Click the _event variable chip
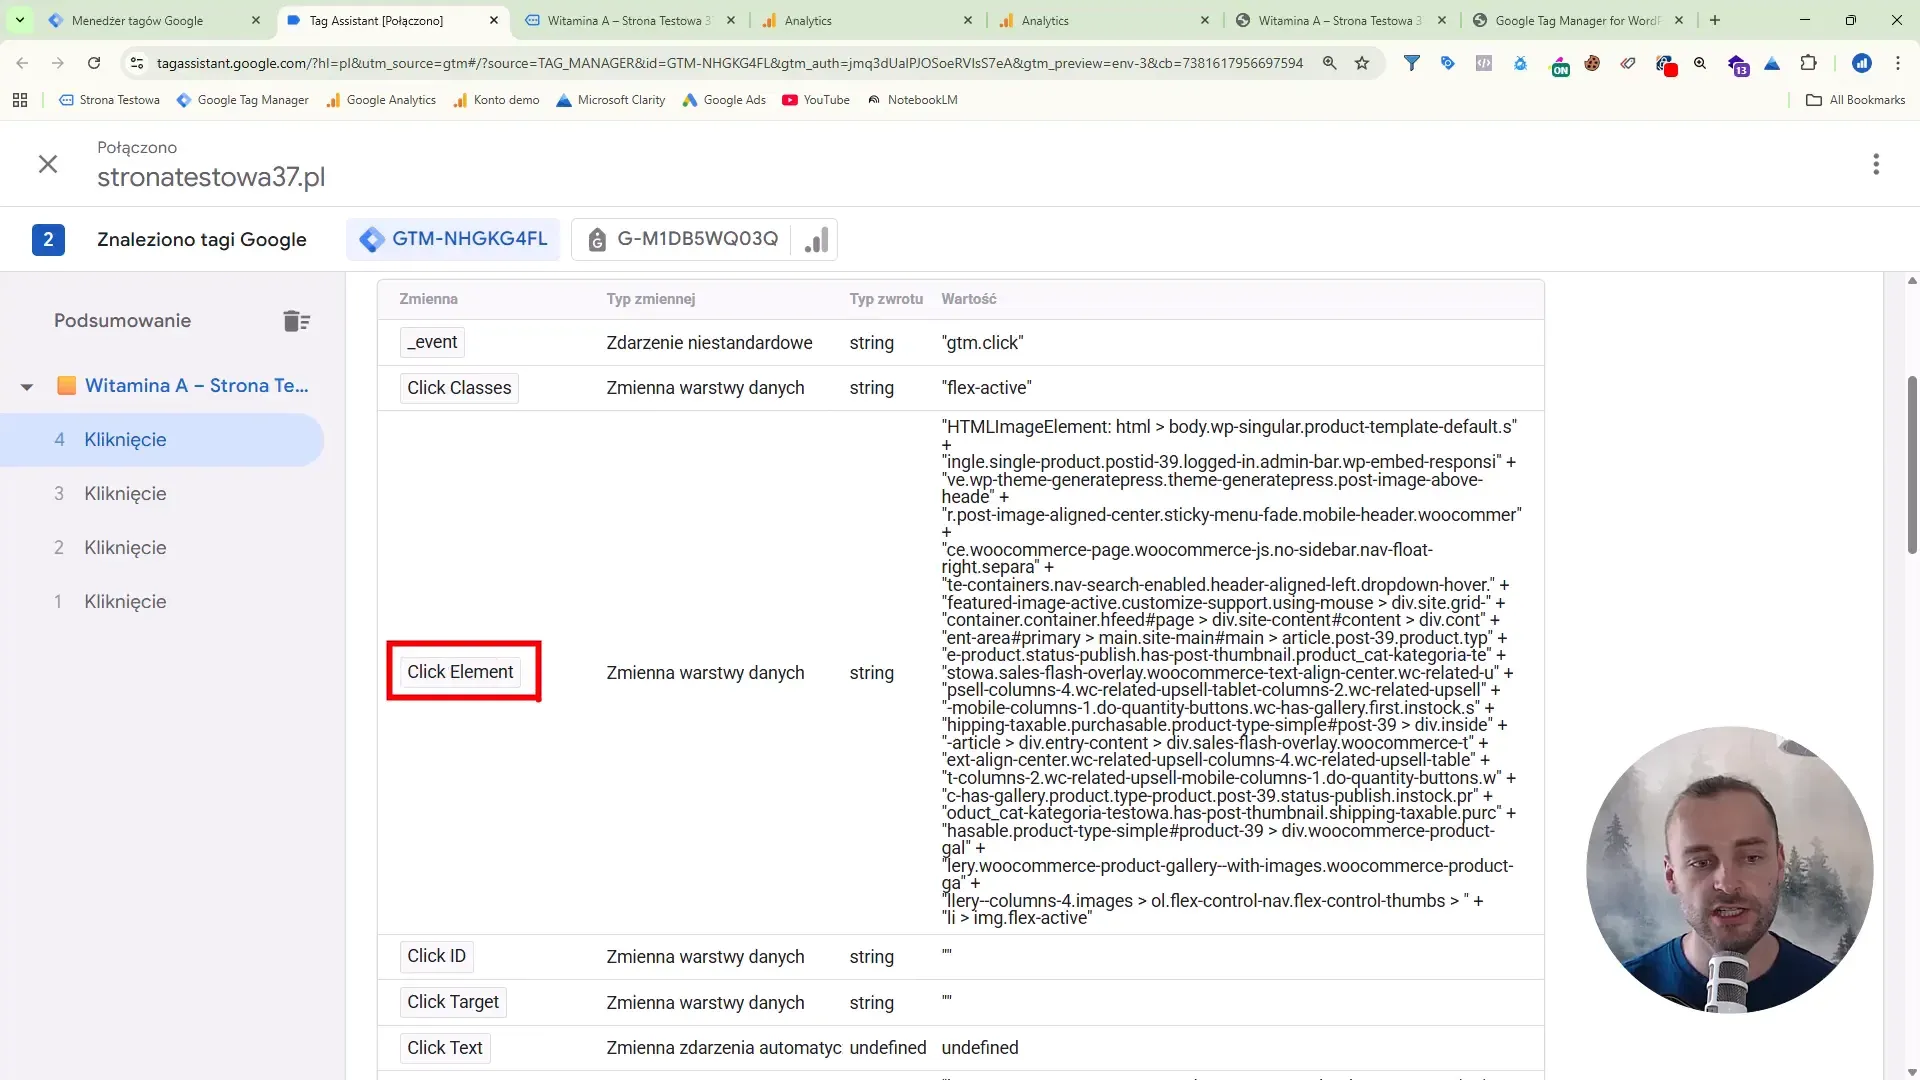 click(x=432, y=342)
